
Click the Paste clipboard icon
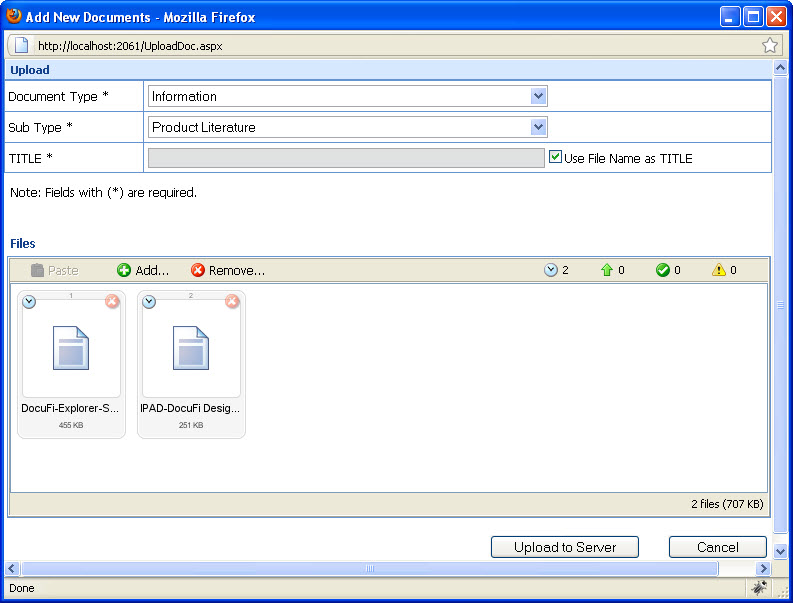coord(37,270)
